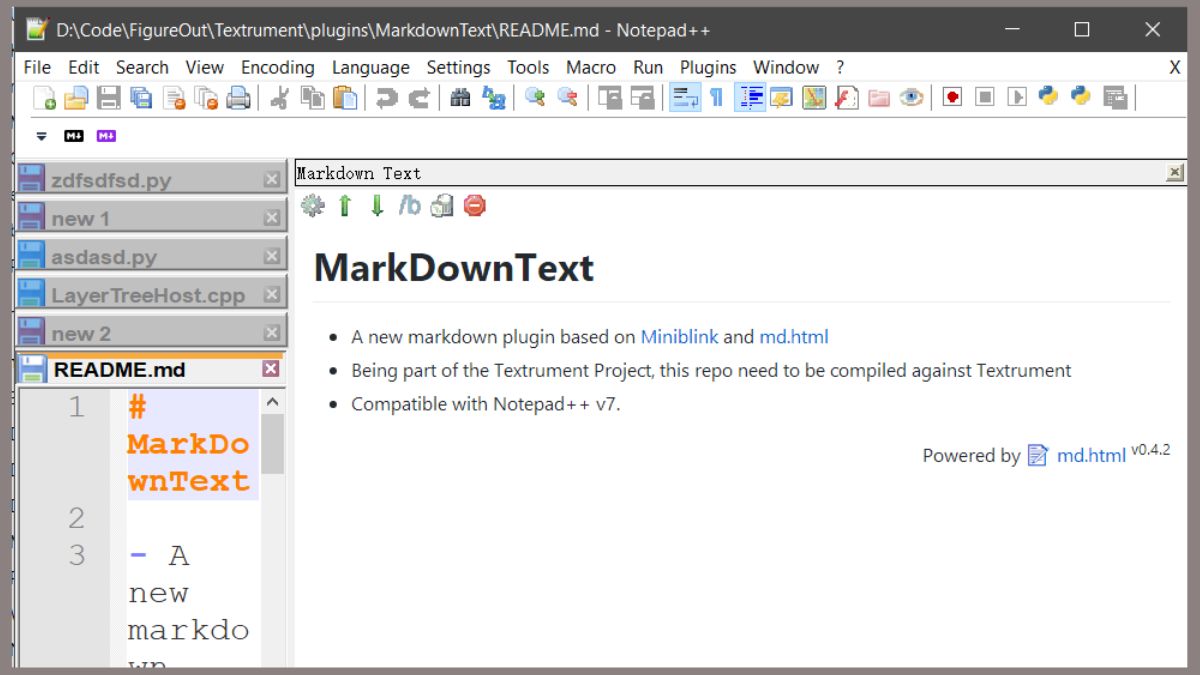Close the README.md tab

pos(271,369)
